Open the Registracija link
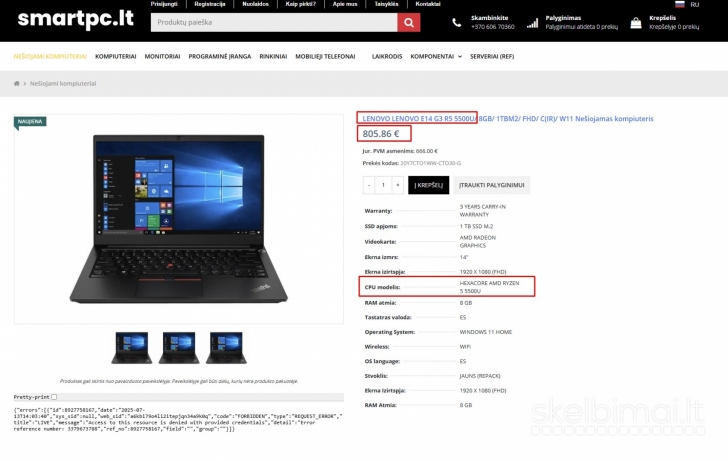 (x=209, y=4)
